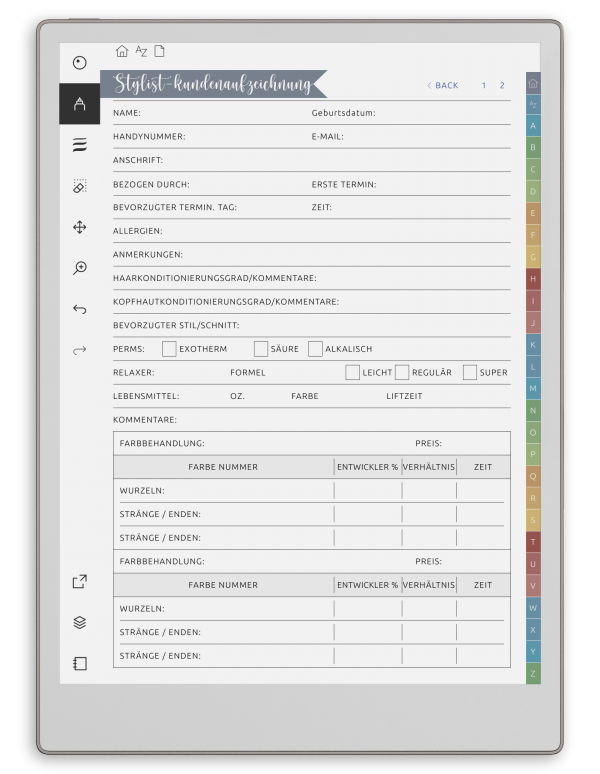Tap the circular menu icon in the sidebar
The width and height of the screenshot is (600, 774).
coord(79,63)
